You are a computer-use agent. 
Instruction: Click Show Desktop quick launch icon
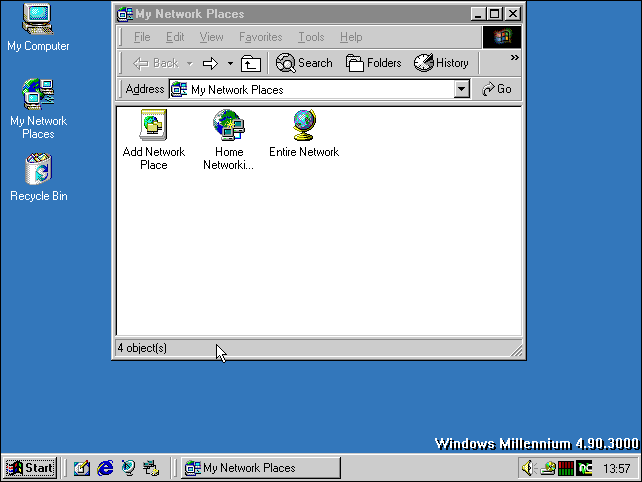click(81, 468)
